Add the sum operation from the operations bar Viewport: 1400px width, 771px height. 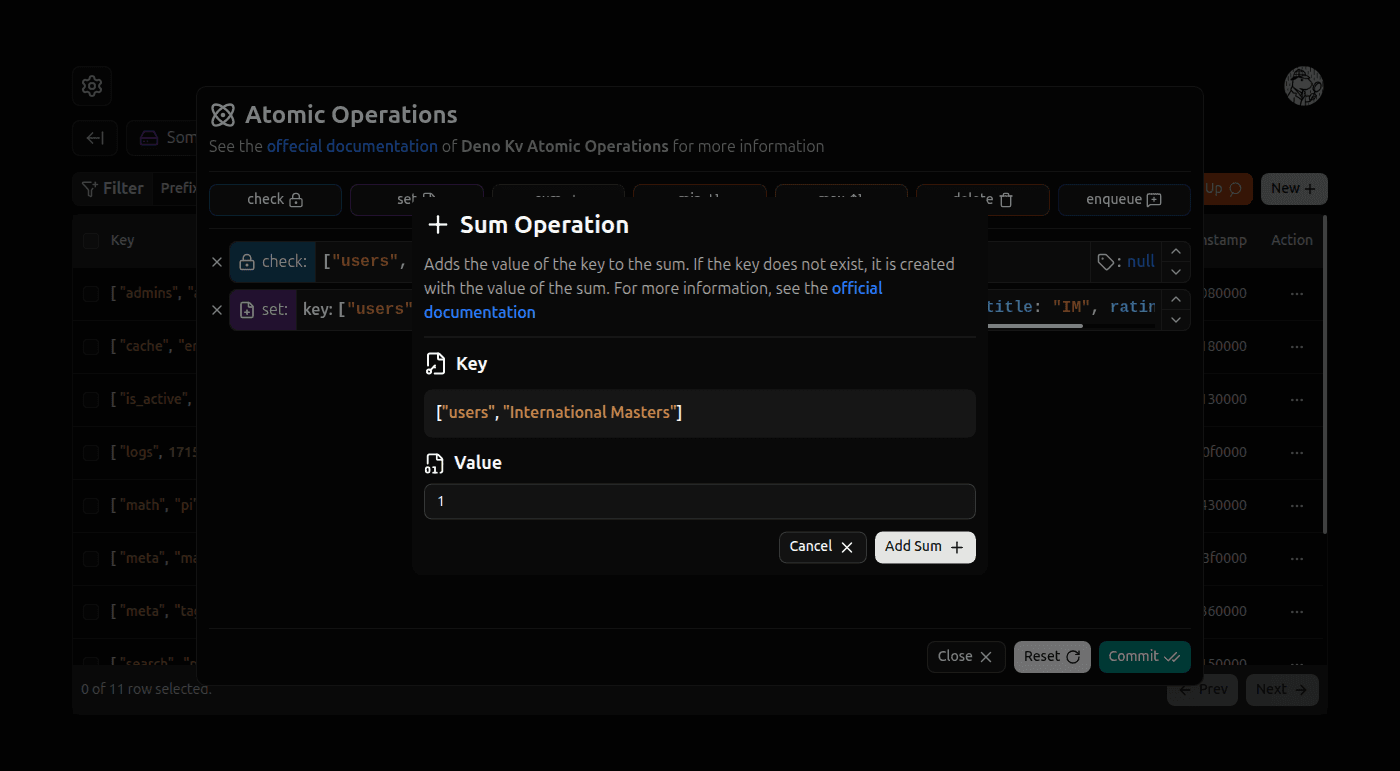coord(558,199)
